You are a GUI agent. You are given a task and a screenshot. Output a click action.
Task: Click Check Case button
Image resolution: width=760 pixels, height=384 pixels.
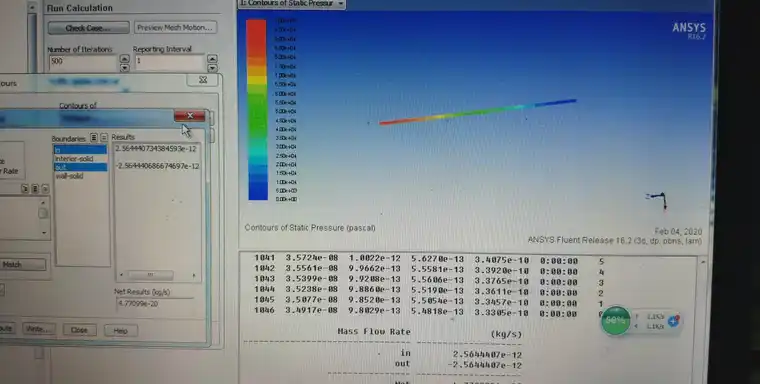click(89, 28)
